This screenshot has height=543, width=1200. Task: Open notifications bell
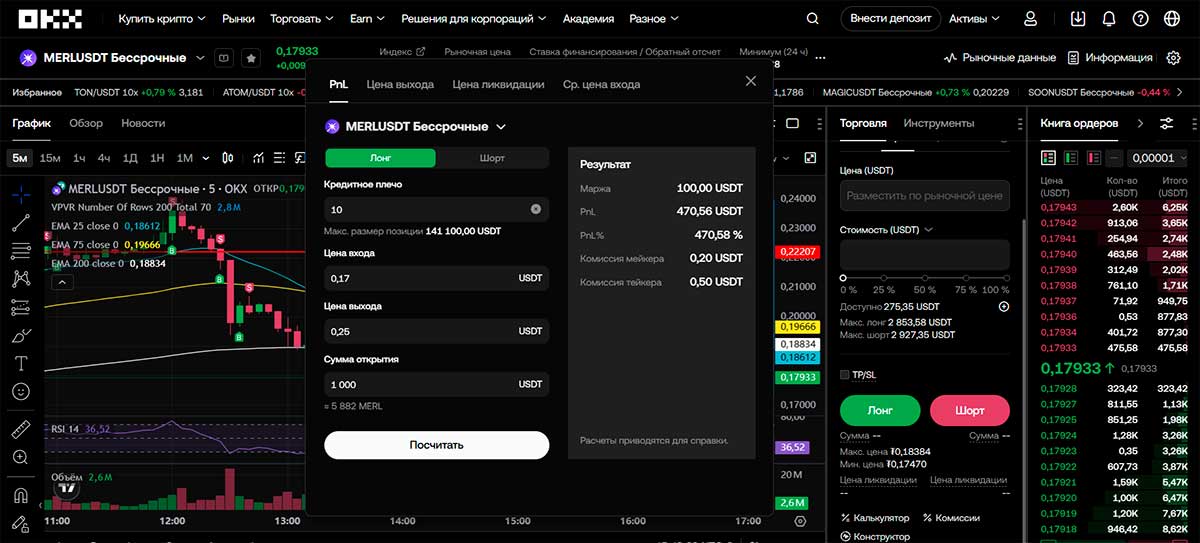1109,18
